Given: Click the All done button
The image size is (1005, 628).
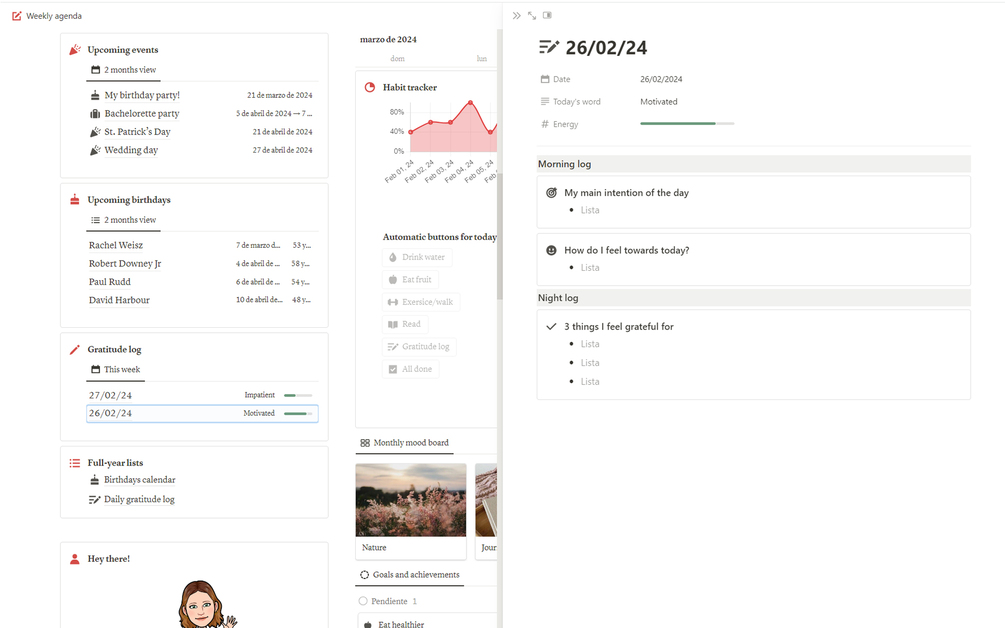Looking at the screenshot, I should pyautogui.click(x=411, y=369).
